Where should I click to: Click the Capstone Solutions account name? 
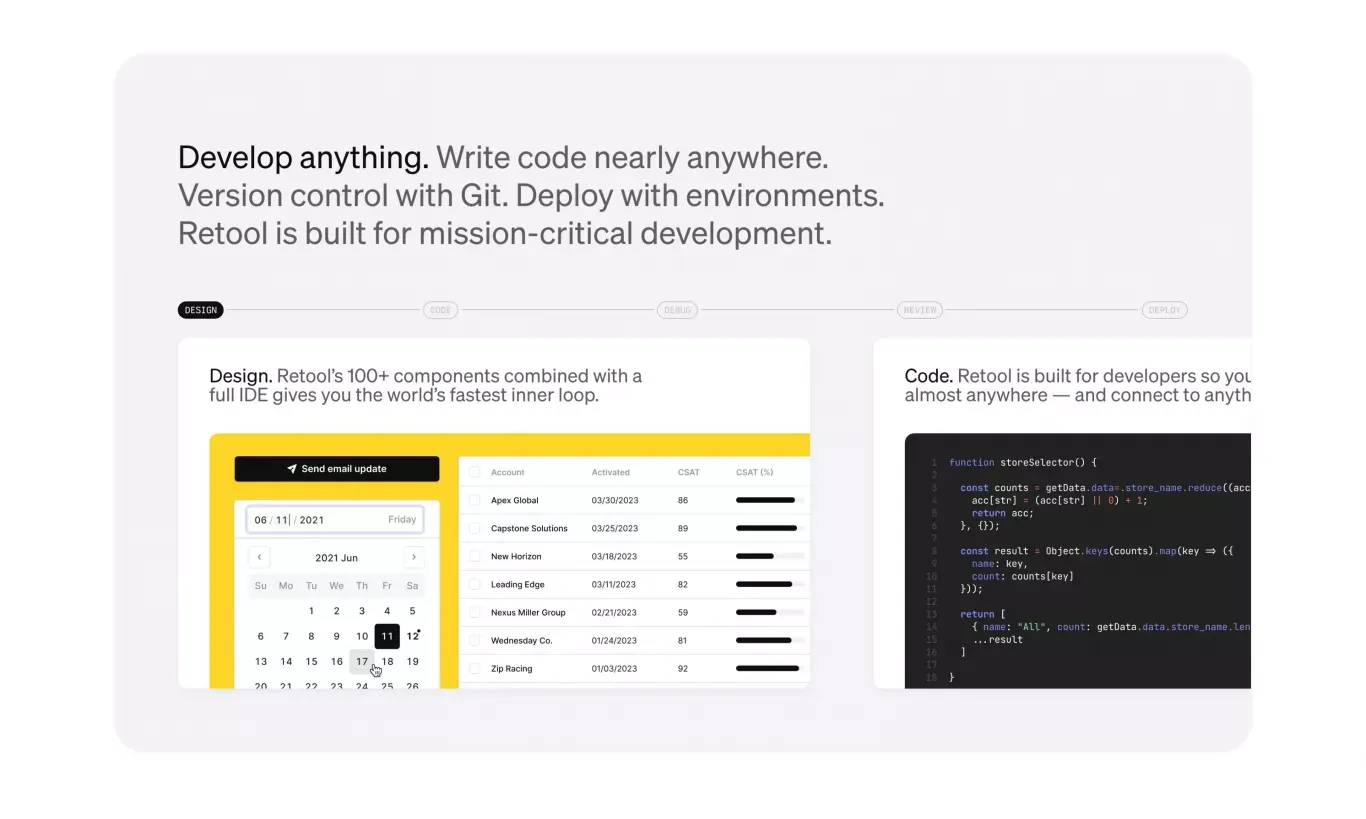tap(529, 528)
